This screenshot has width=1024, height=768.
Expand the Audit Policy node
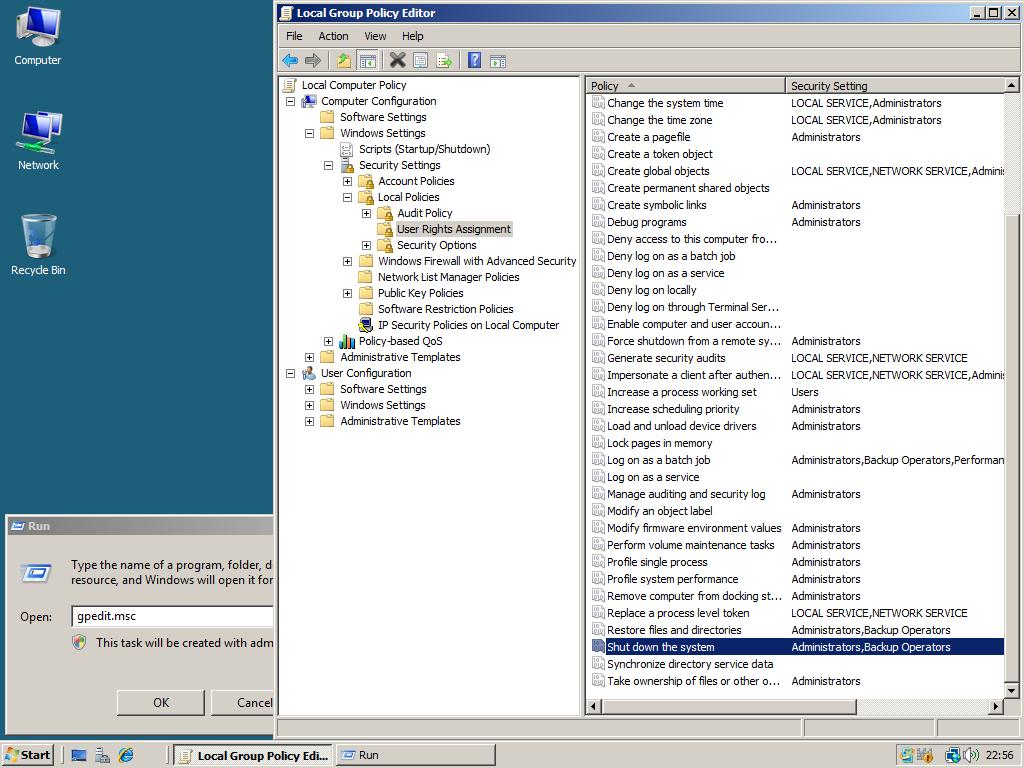pos(366,214)
